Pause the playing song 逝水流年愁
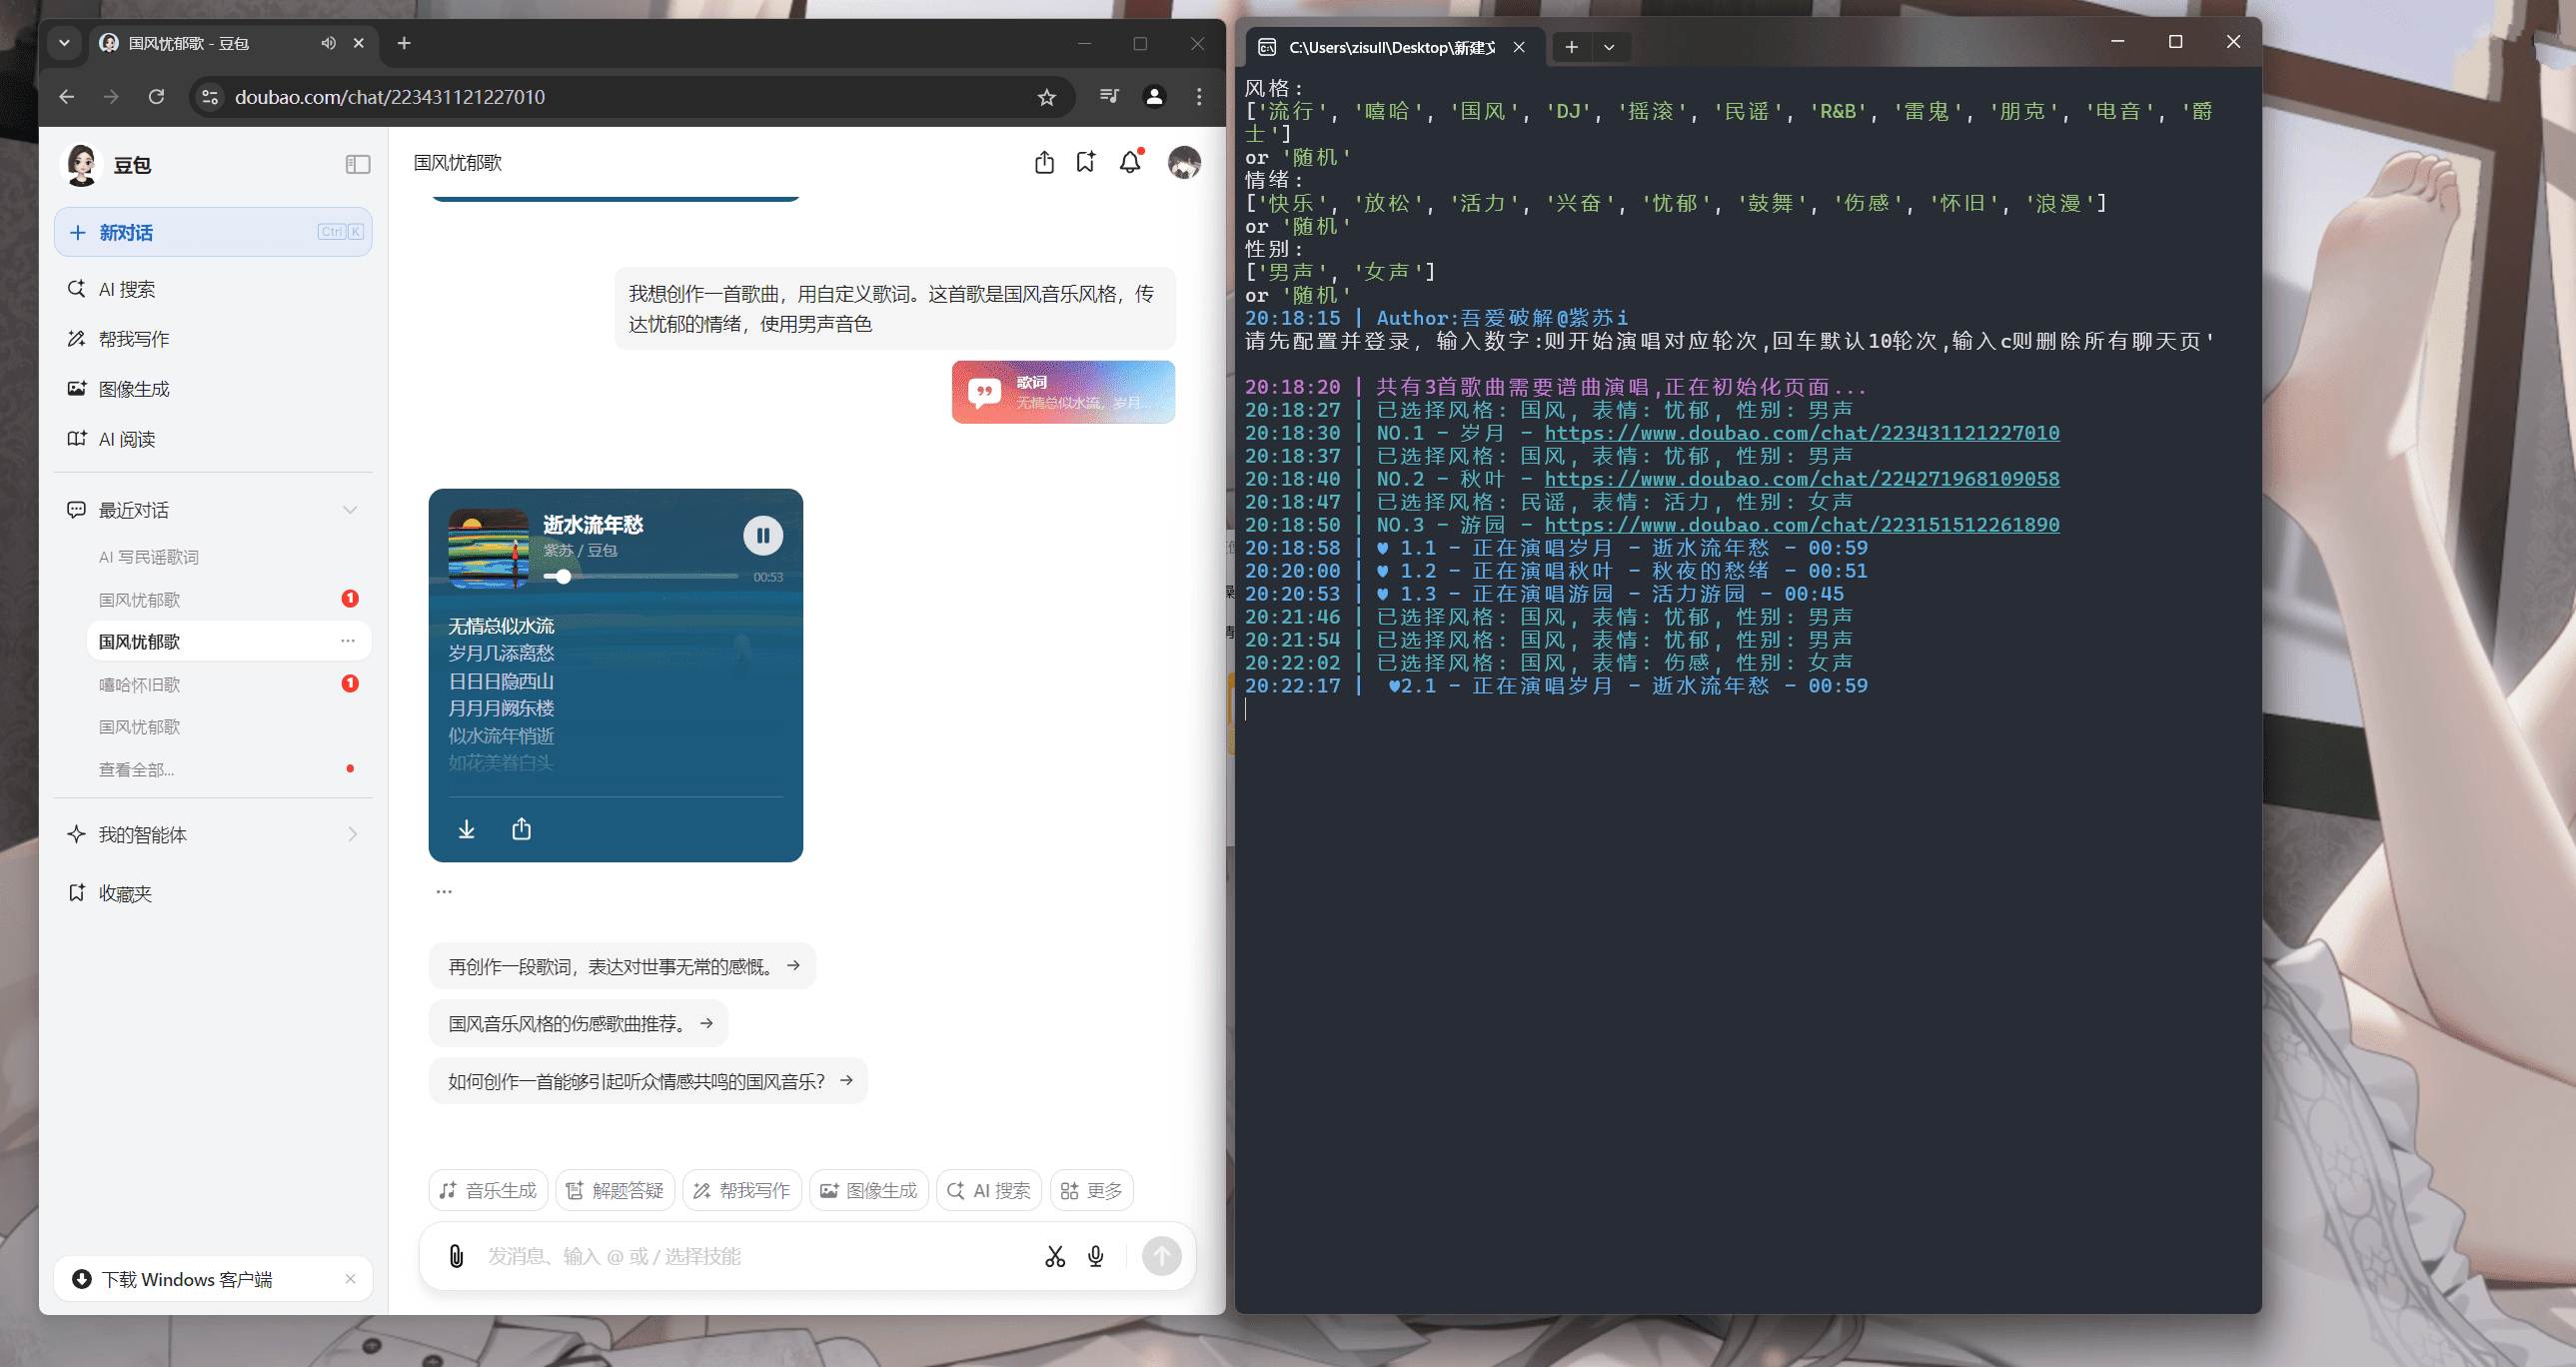The image size is (2576, 1367). pos(762,536)
